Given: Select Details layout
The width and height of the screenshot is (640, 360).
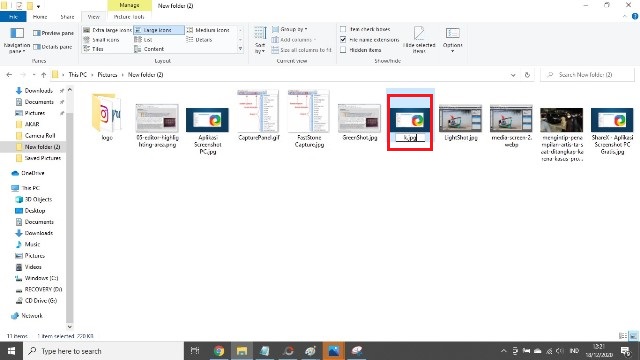Looking at the screenshot, I should (199, 40).
